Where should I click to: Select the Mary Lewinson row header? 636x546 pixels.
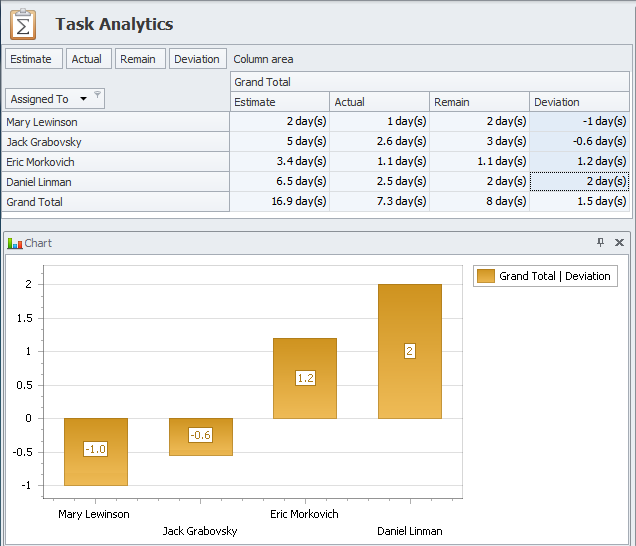(x=116, y=122)
